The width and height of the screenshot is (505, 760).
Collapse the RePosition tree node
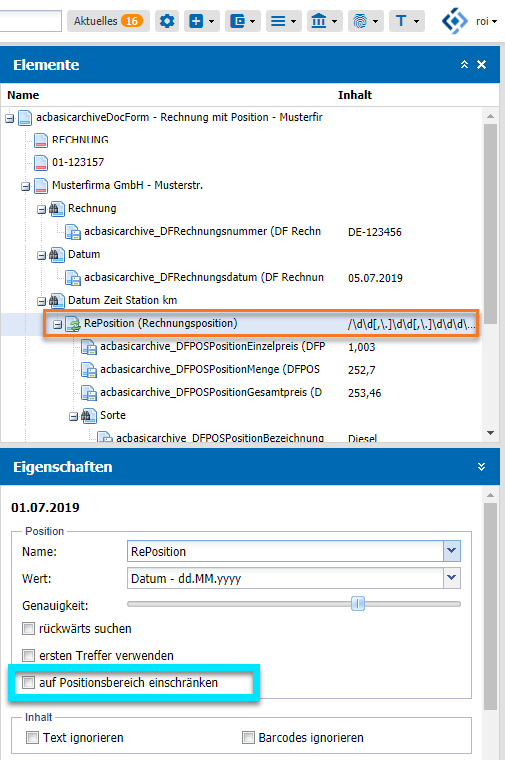58,324
